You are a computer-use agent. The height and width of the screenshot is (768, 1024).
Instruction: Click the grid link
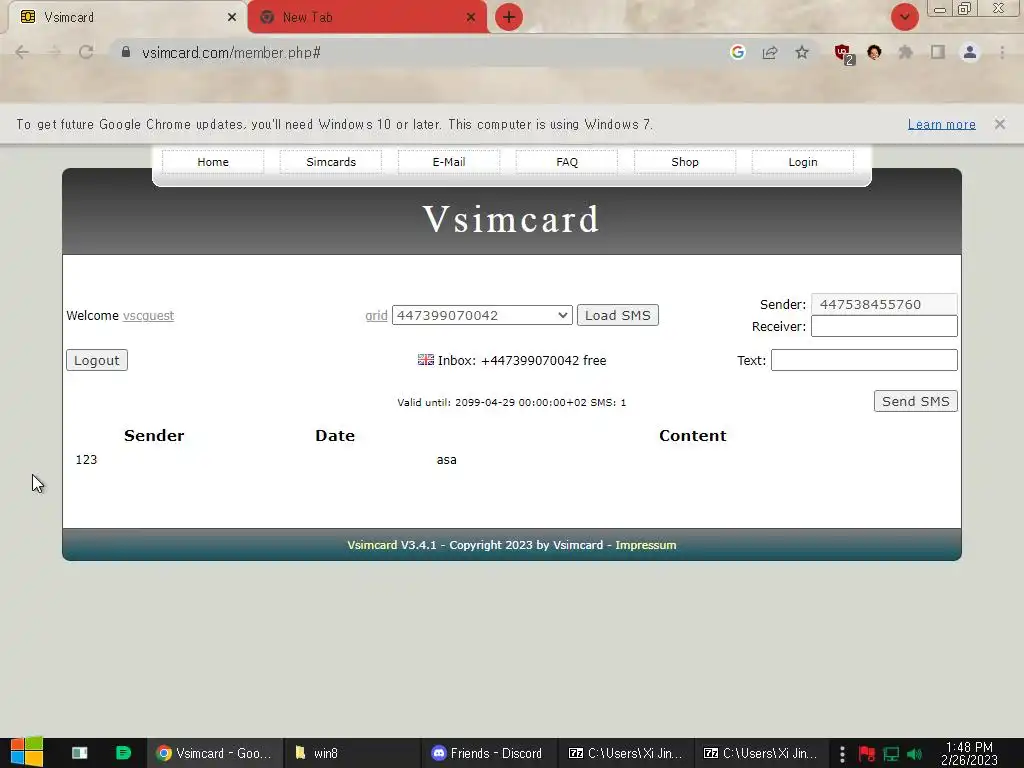tap(376, 315)
